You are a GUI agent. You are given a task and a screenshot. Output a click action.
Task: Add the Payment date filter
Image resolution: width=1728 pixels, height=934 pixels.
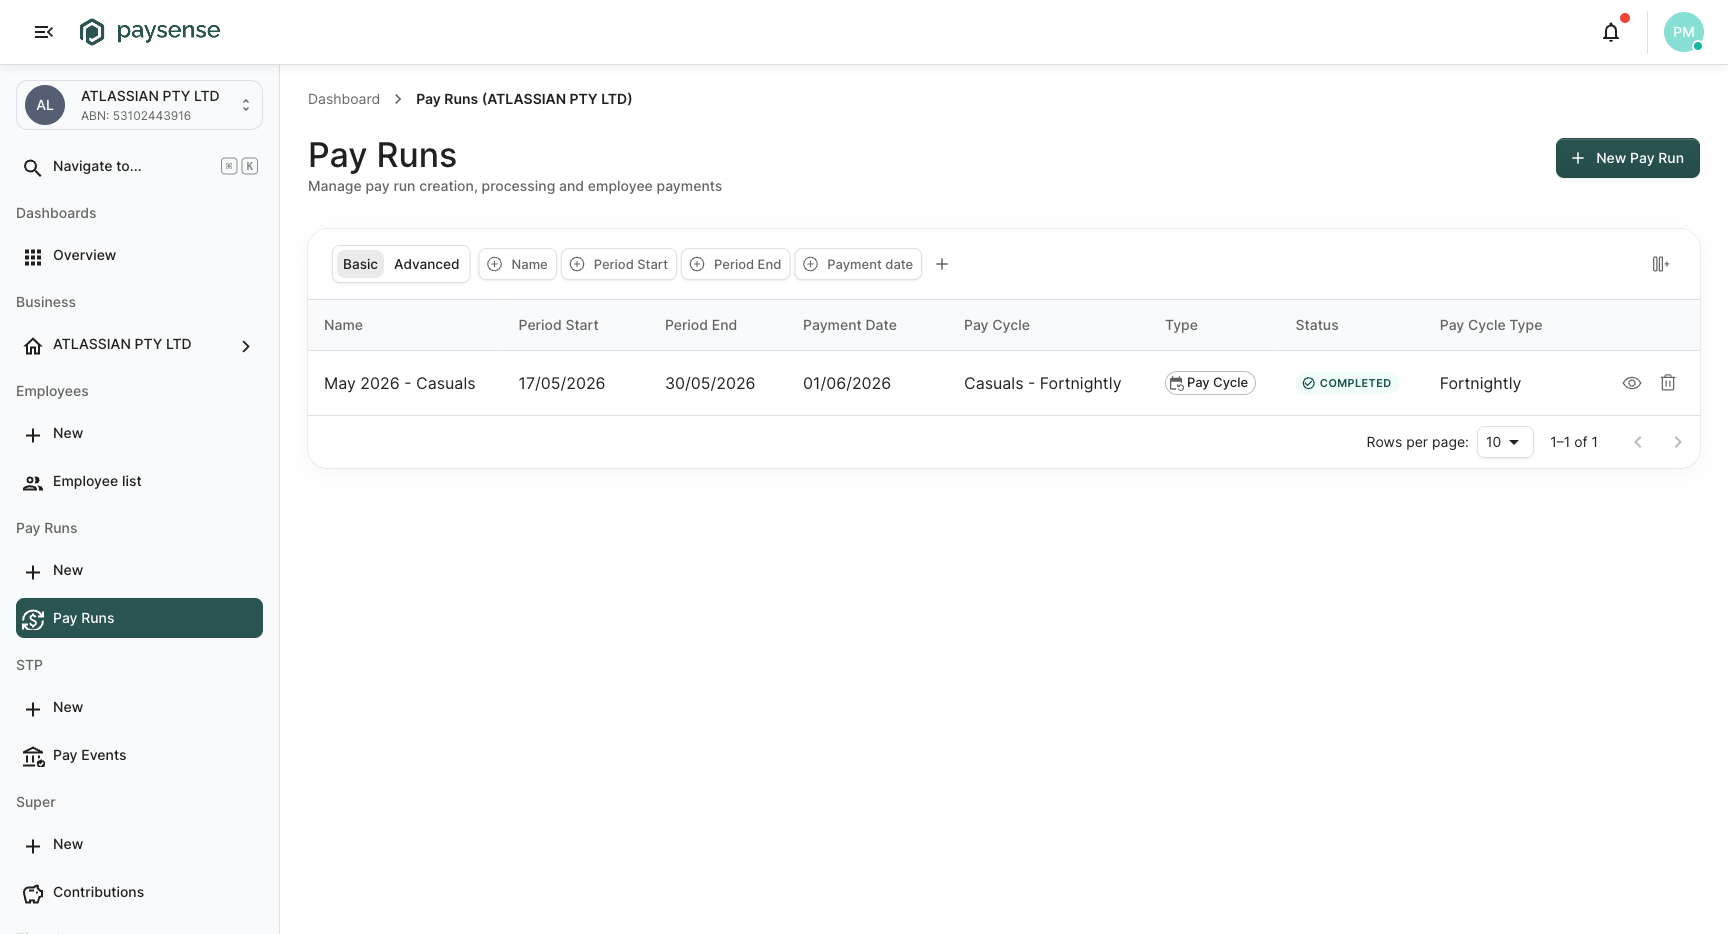pos(858,264)
